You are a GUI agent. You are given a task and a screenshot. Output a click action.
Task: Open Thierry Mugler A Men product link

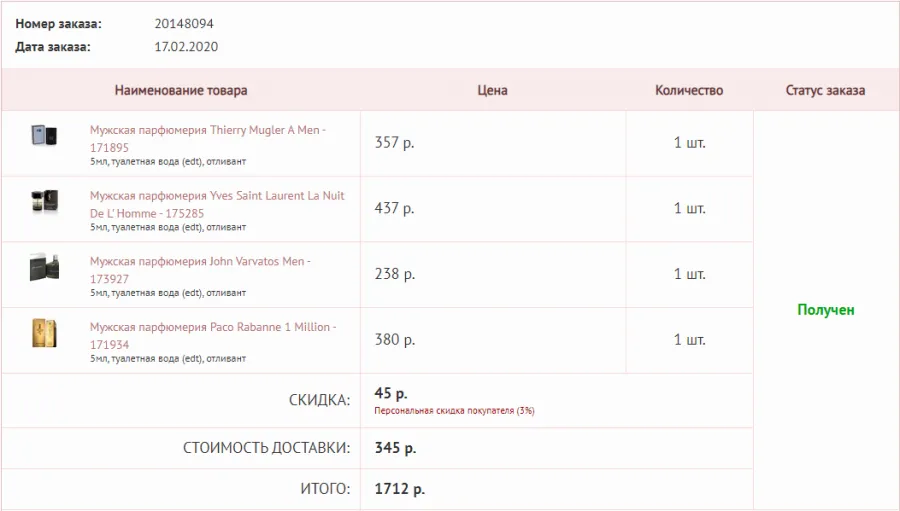(x=207, y=139)
